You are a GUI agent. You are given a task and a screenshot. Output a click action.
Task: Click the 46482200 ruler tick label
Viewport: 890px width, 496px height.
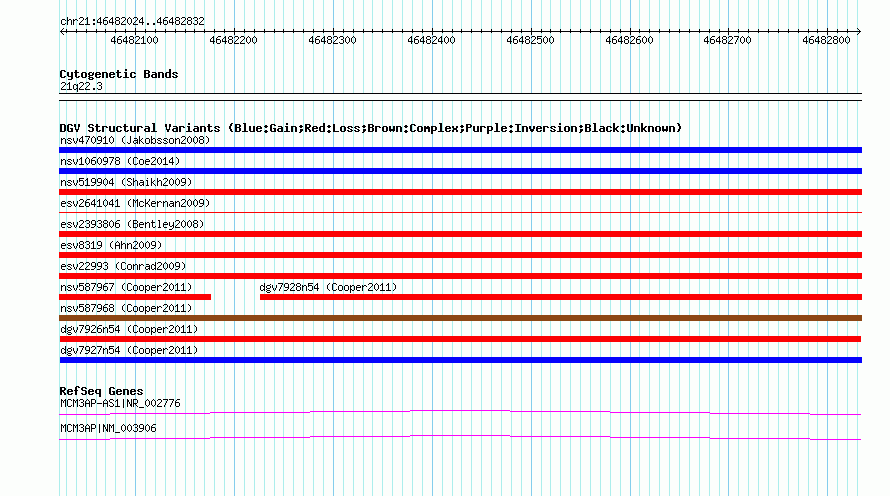[233, 40]
